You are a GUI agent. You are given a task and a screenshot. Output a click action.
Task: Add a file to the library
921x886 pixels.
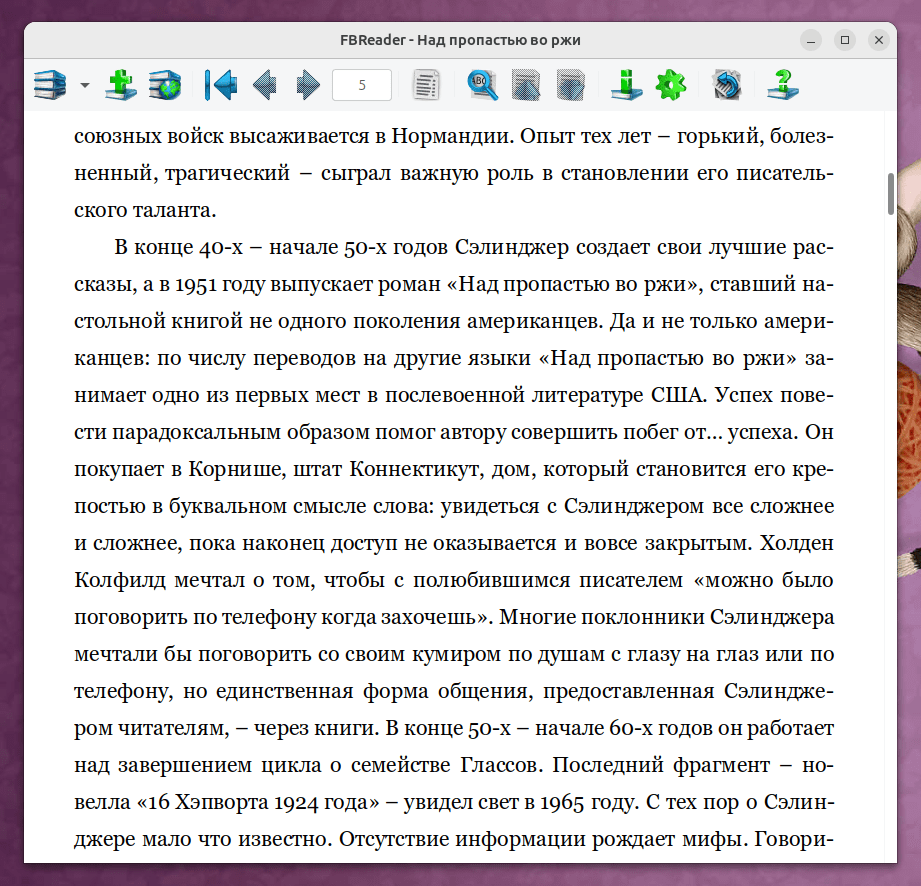click(120, 85)
